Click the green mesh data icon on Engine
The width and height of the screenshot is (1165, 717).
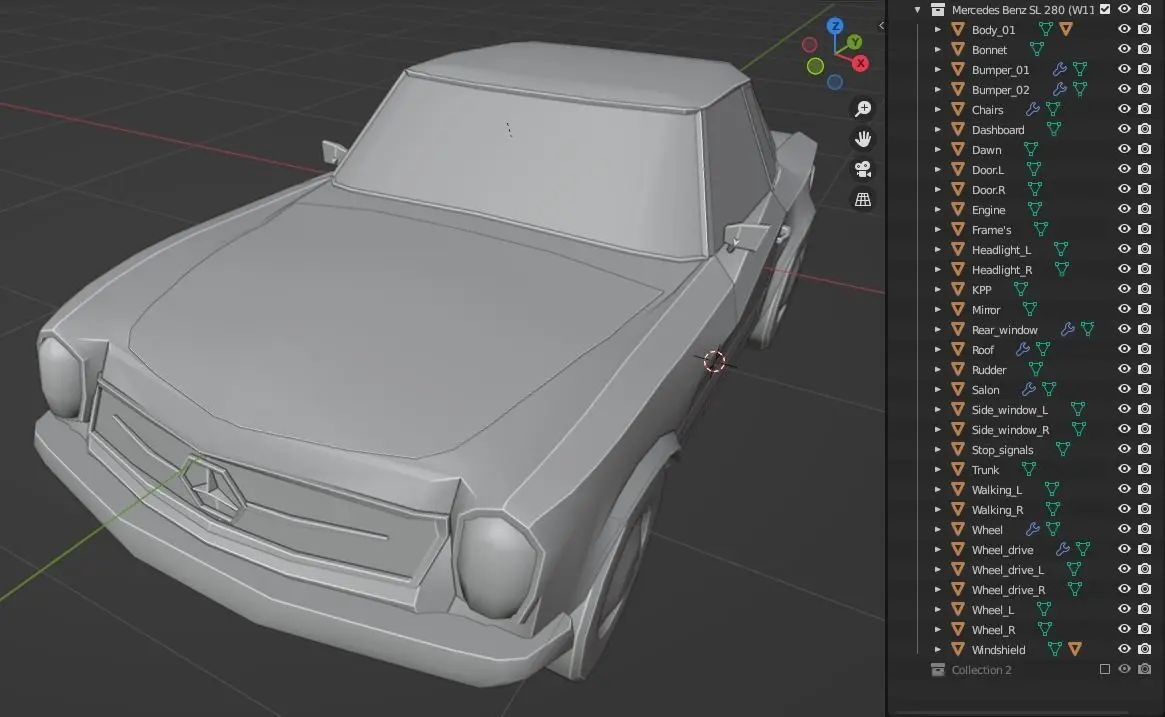1034,210
